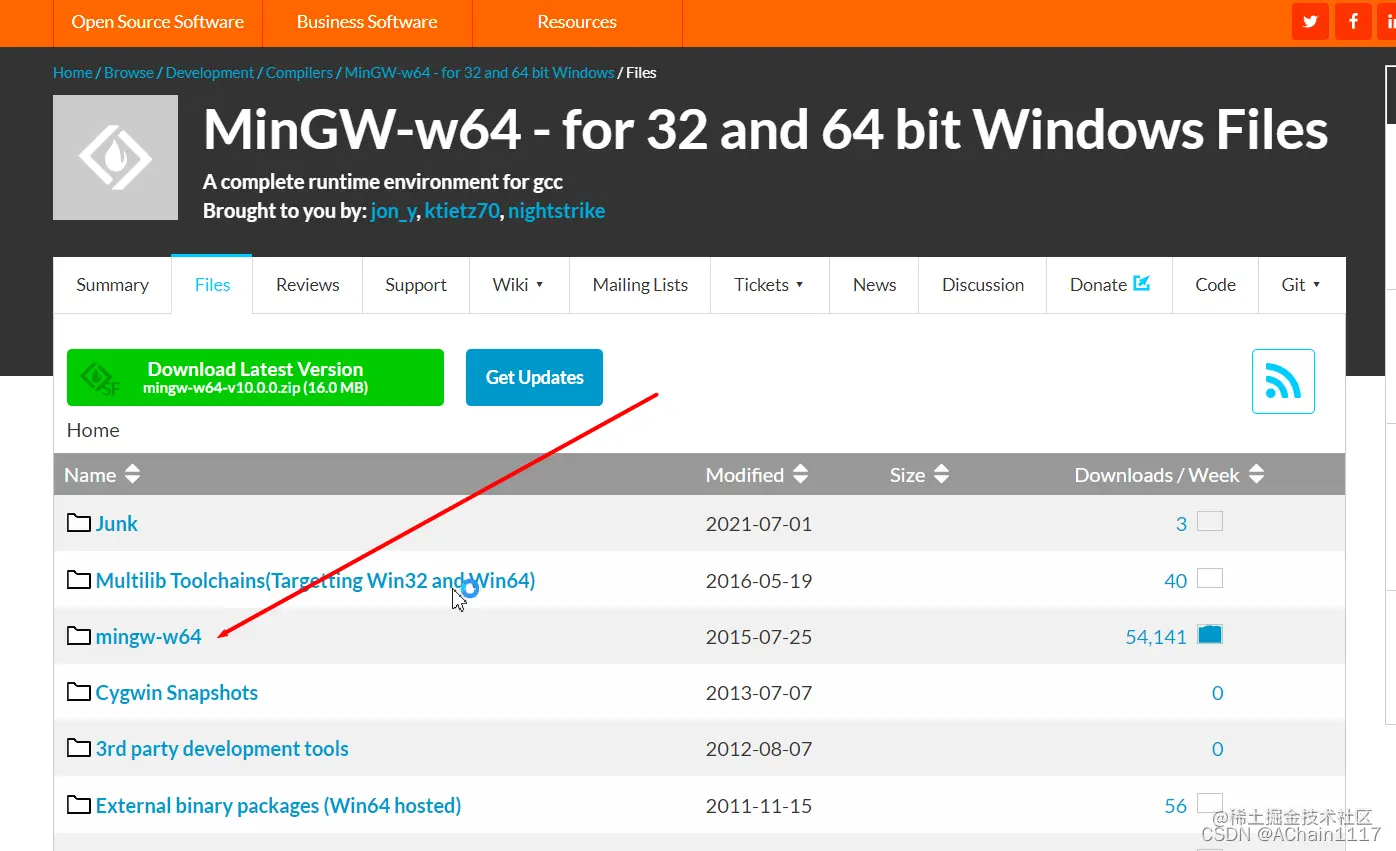The height and width of the screenshot is (851, 1396).
Task: Open the Mailing Lists tab
Action: 640,285
